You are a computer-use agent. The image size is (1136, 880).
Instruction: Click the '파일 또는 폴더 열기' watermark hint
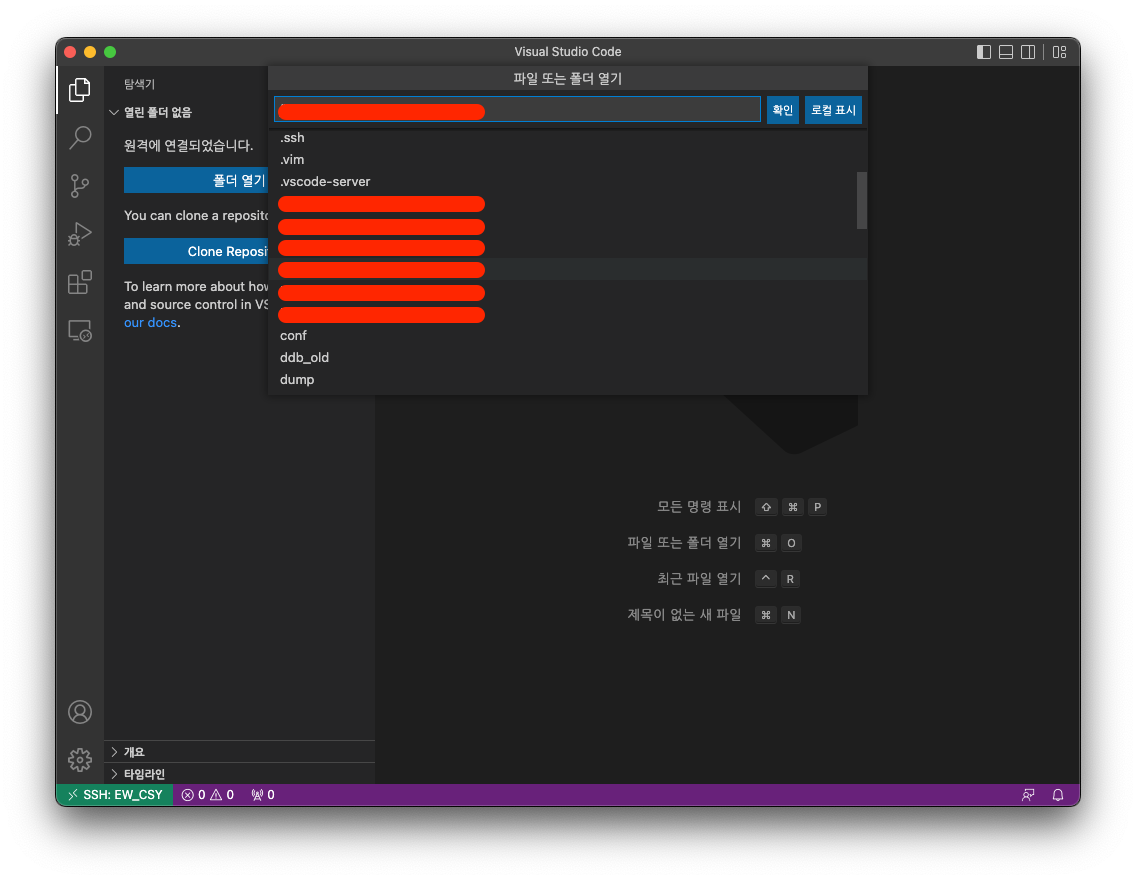pos(684,542)
